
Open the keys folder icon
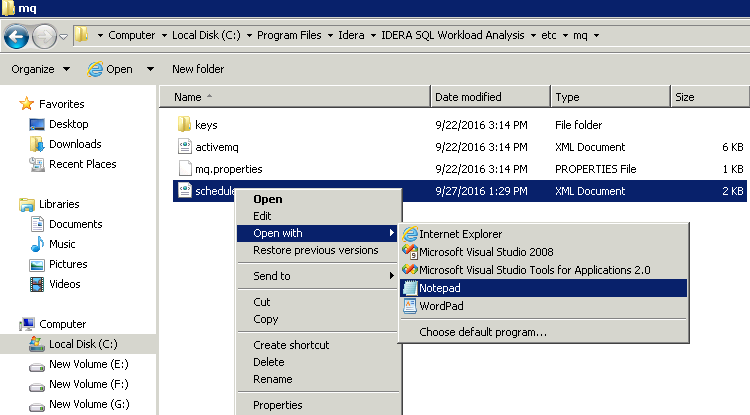184,125
